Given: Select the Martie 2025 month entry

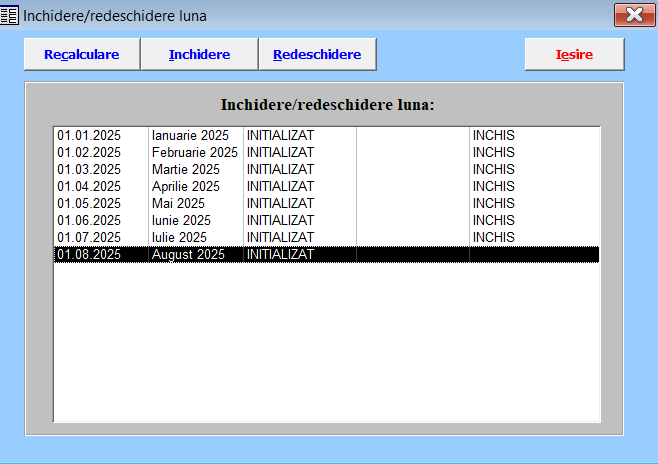Looking at the screenshot, I should point(186,169).
